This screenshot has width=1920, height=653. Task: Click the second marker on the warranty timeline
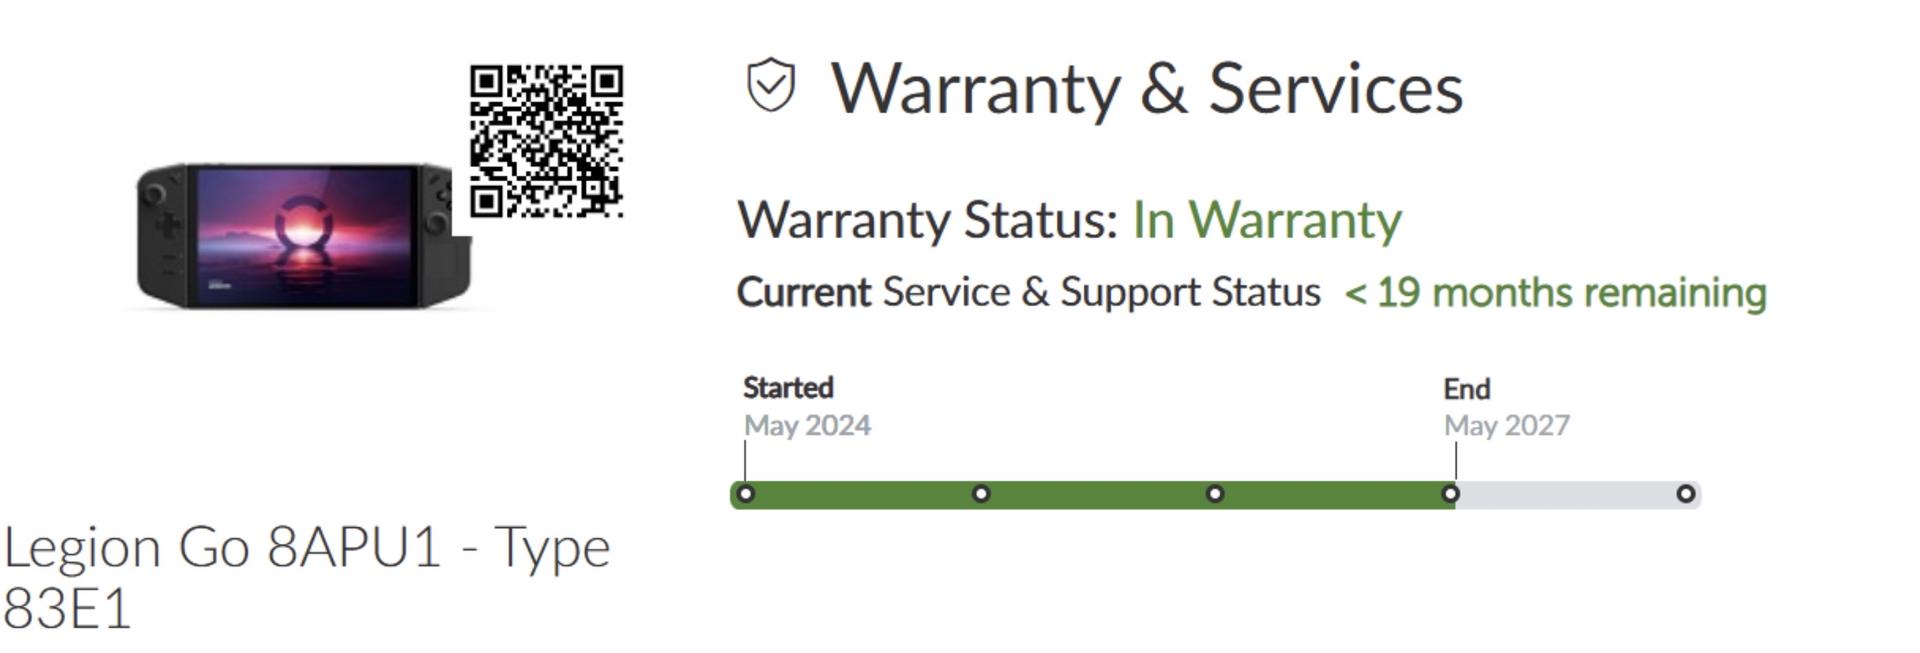click(x=981, y=494)
